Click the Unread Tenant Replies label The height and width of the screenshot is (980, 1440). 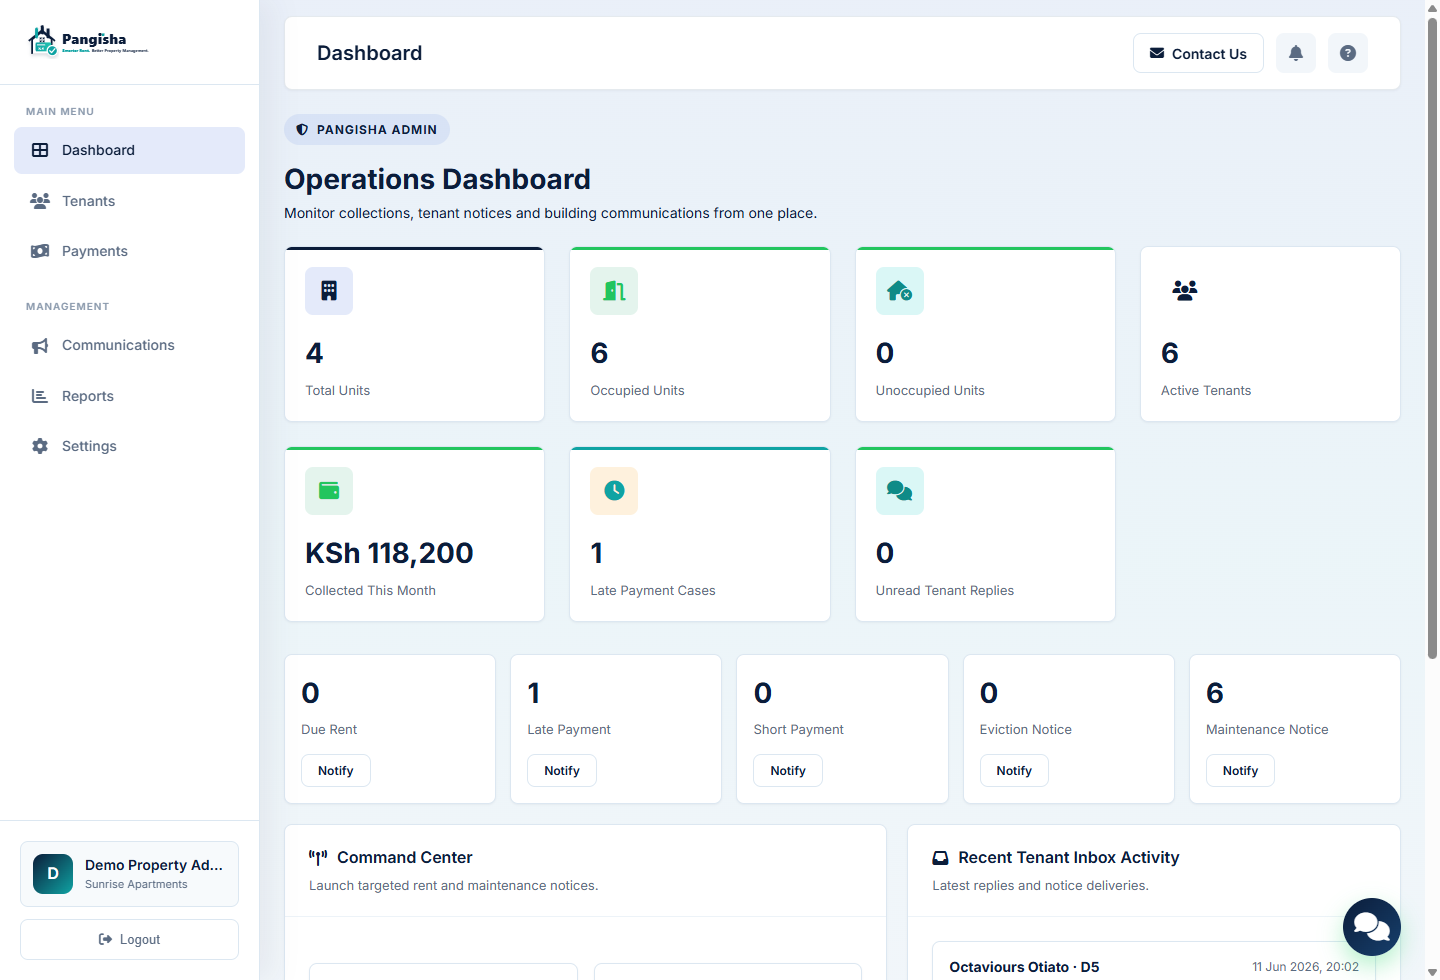coord(945,591)
